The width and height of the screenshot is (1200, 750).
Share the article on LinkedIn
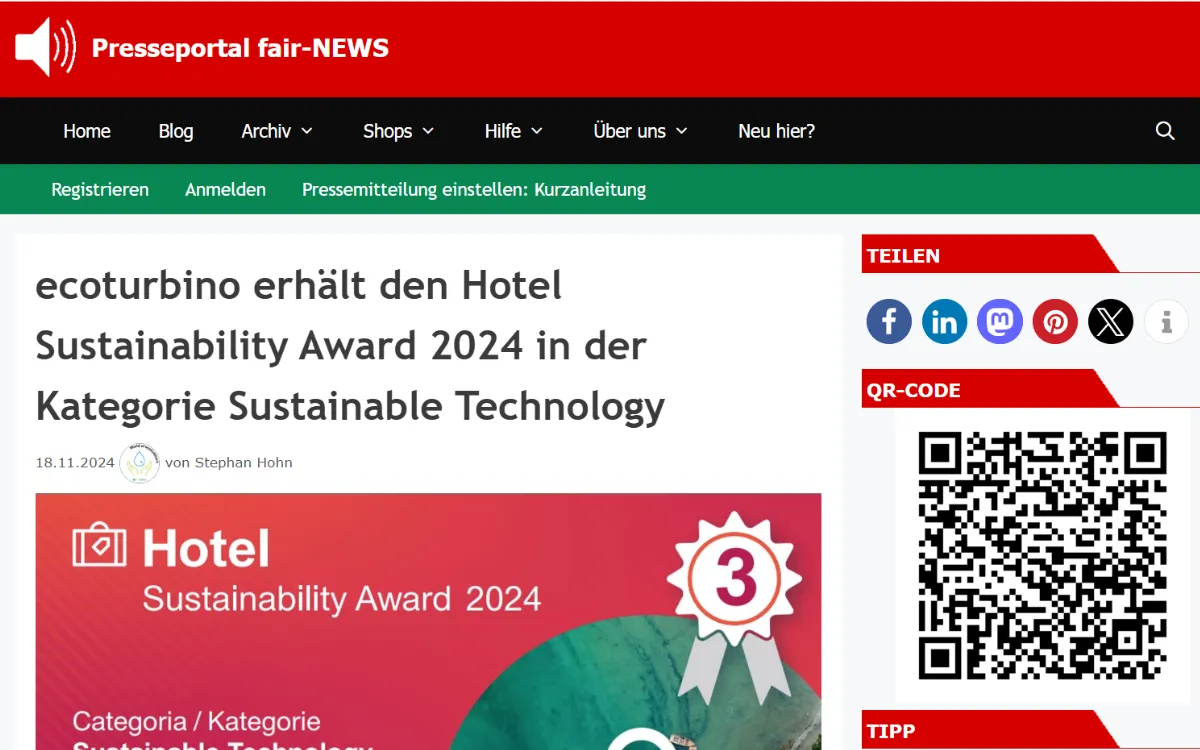(944, 321)
